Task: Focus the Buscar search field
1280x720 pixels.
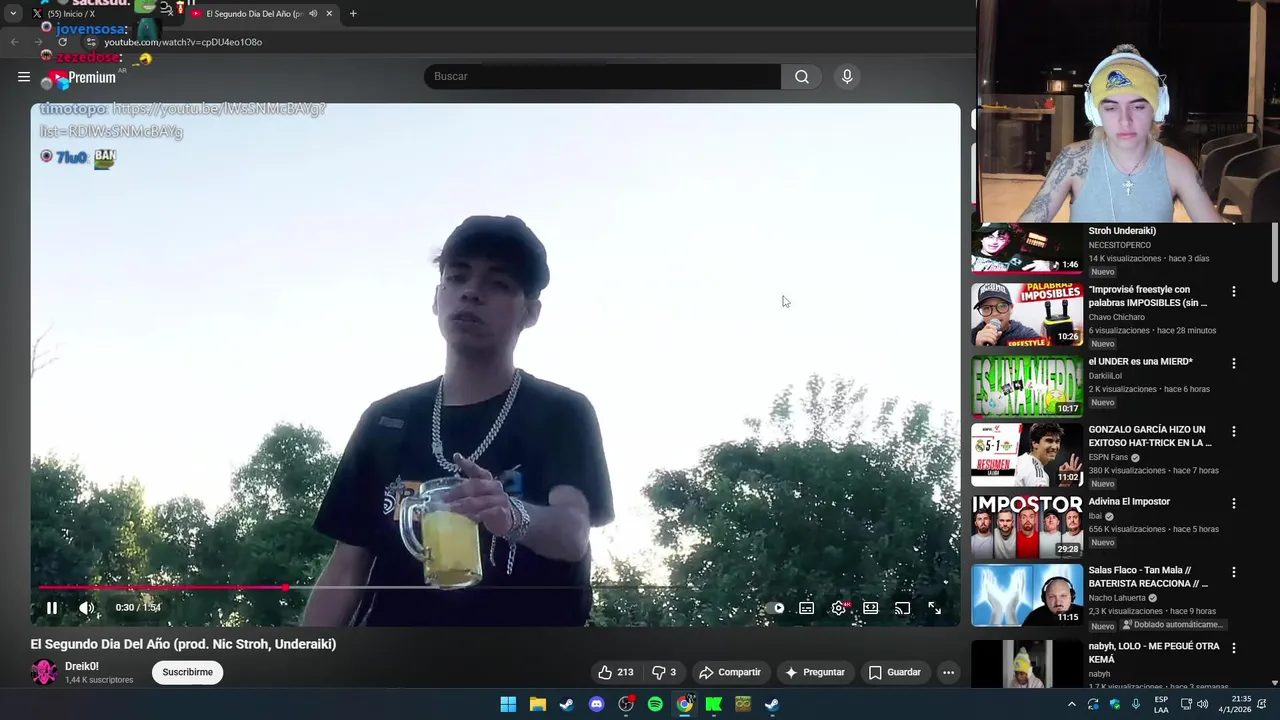Action: (x=603, y=76)
